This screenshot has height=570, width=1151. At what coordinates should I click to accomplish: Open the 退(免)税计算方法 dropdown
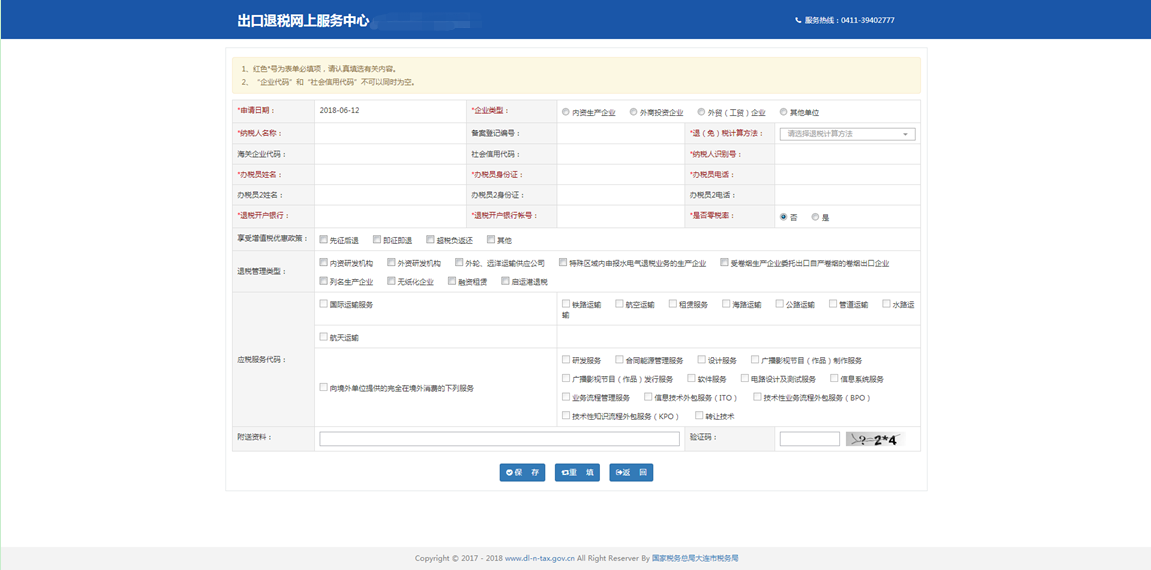click(x=847, y=134)
